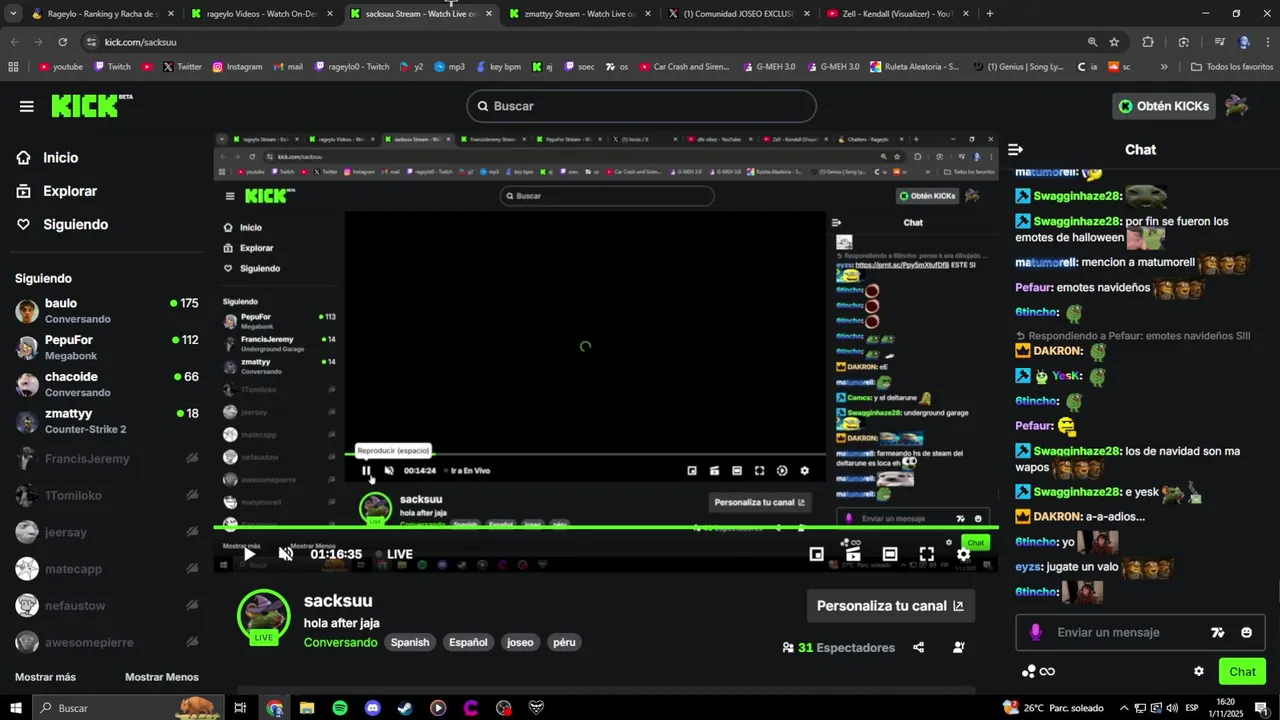Open the Twitch bookmark
1280x720 pixels.
(112, 67)
